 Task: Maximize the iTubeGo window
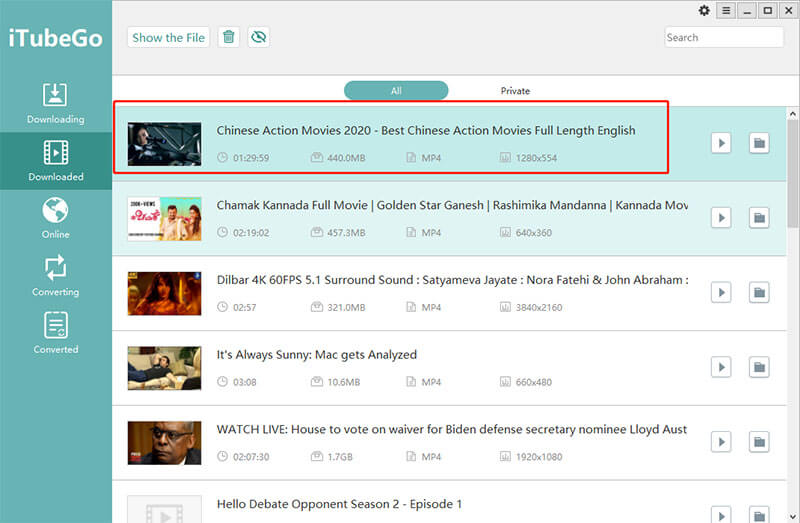pyautogui.click(x=768, y=11)
